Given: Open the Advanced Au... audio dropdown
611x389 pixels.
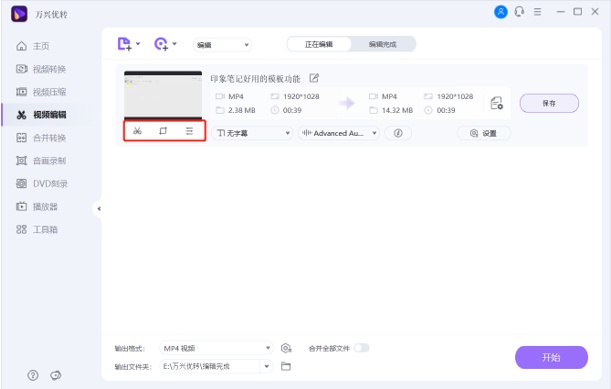Looking at the screenshot, I should (338, 133).
